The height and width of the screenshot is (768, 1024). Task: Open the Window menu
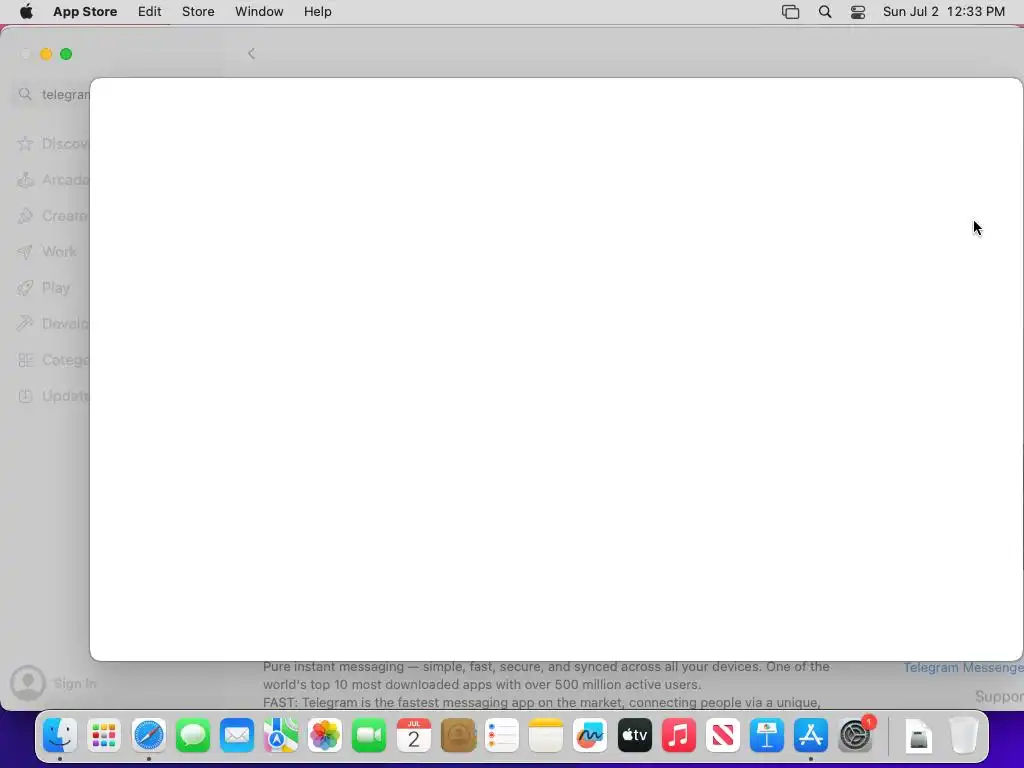(259, 12)
